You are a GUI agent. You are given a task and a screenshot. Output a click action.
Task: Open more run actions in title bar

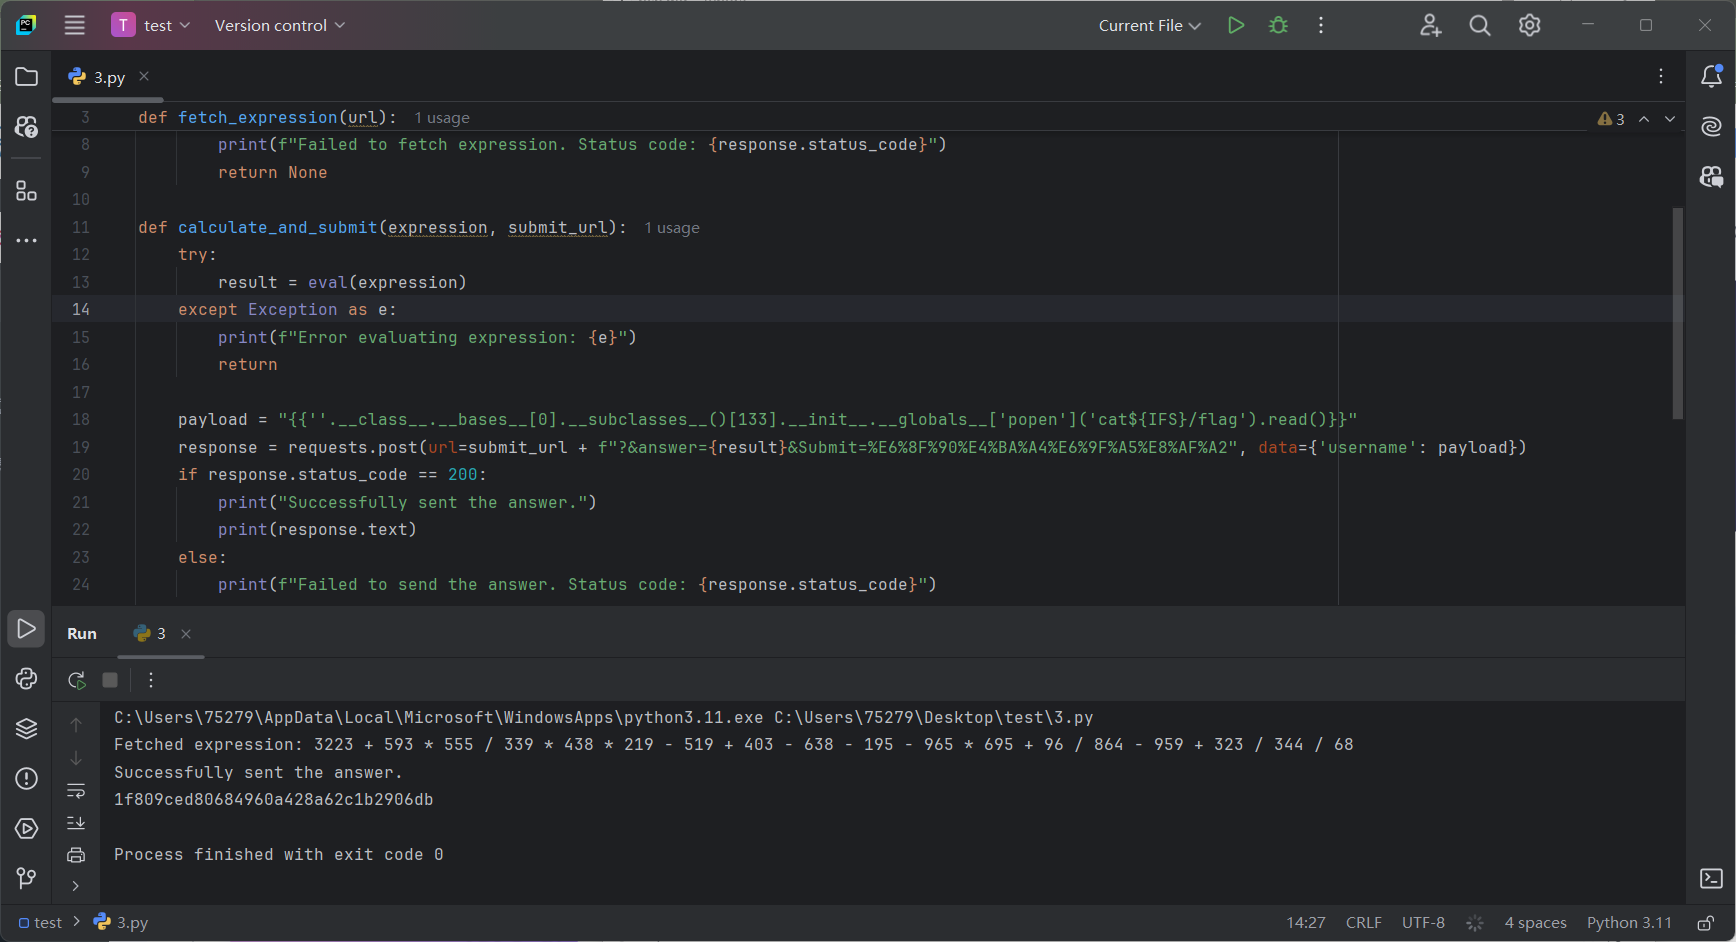tap(1321, 25)
